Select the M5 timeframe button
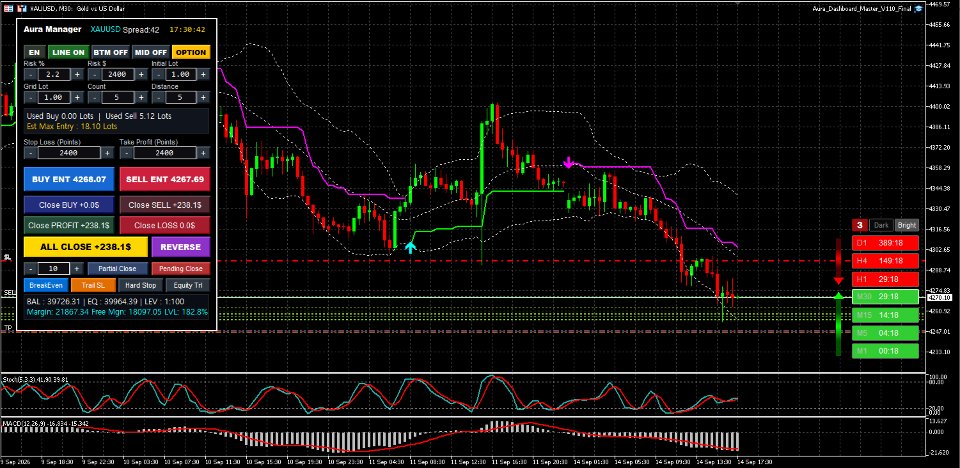960x468 pixels. click(x=885, y=333)
